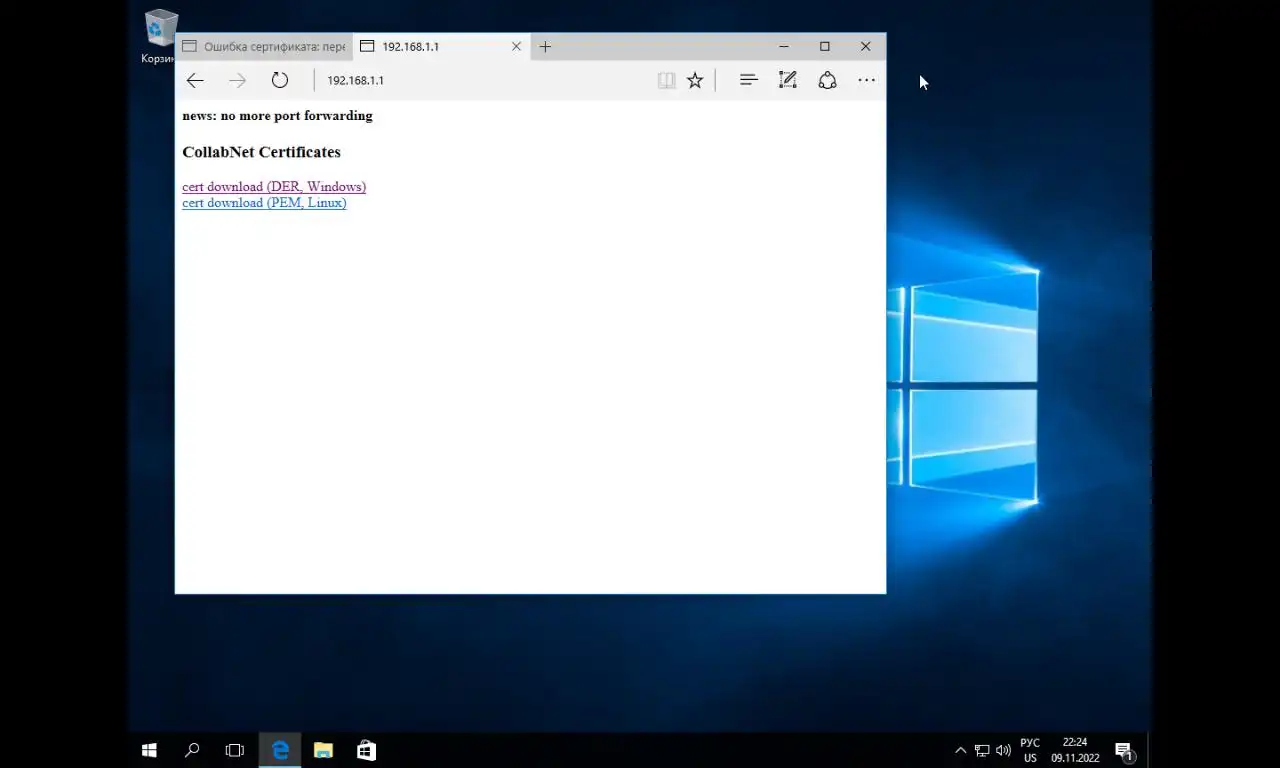Open the Hub (favorites, history) icon
Image resolution: width=1280 pixels, height=768 pixels.
tap(748, 80)
